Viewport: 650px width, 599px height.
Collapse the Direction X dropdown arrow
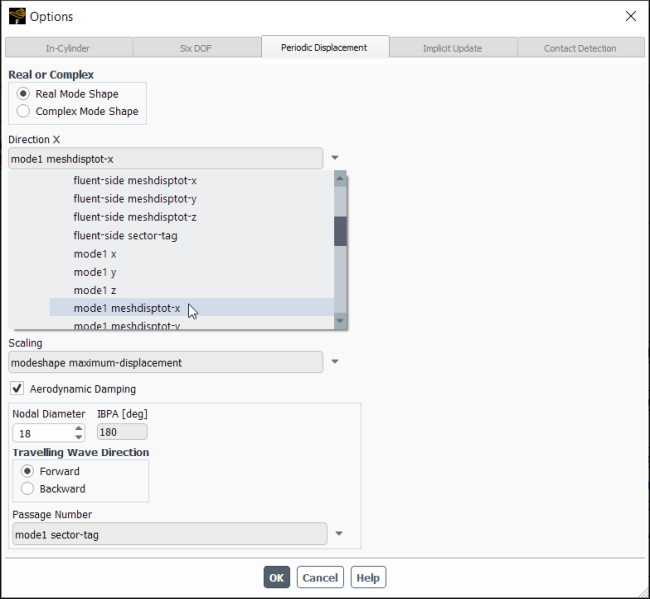tap(335, 158)
